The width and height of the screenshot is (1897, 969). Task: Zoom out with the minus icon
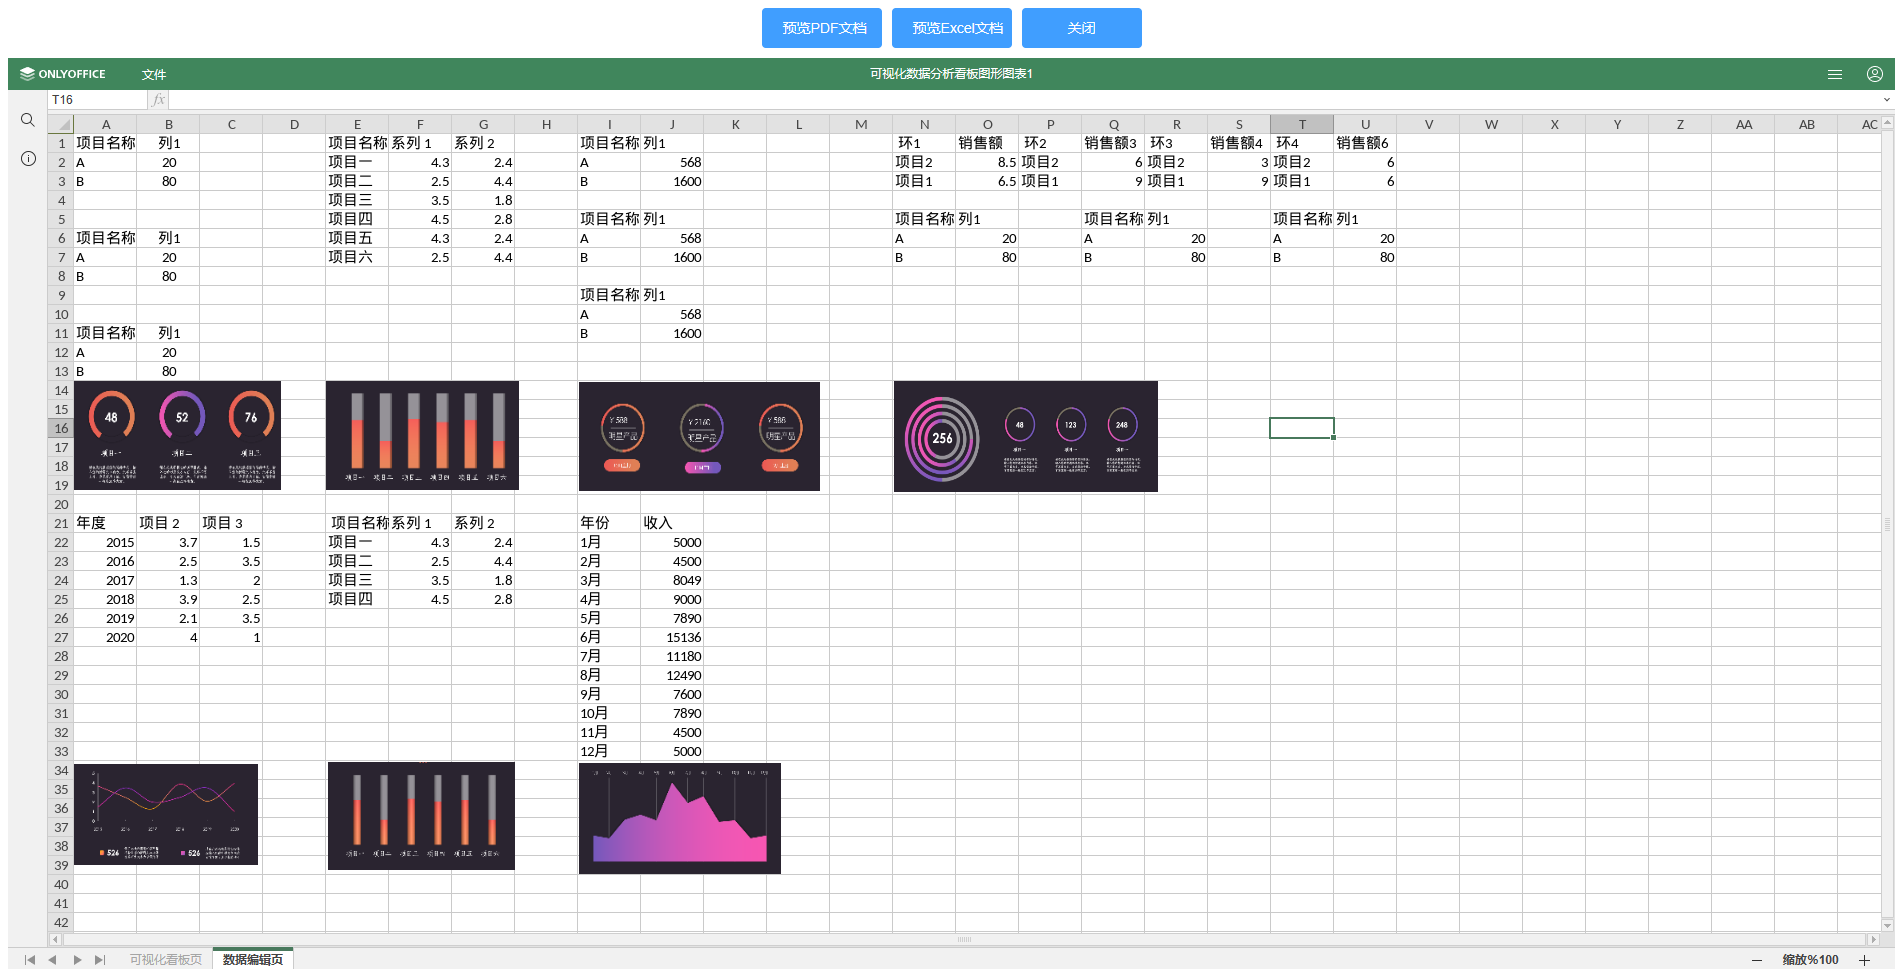[1757, 960]
